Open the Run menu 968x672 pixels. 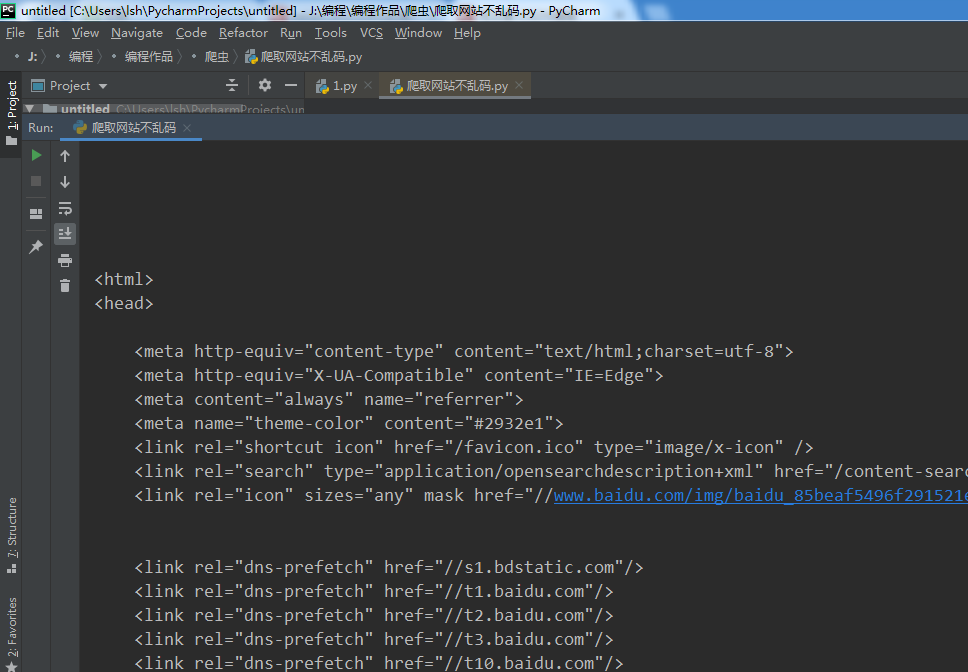pyautogui.click(x=291, y=33)
